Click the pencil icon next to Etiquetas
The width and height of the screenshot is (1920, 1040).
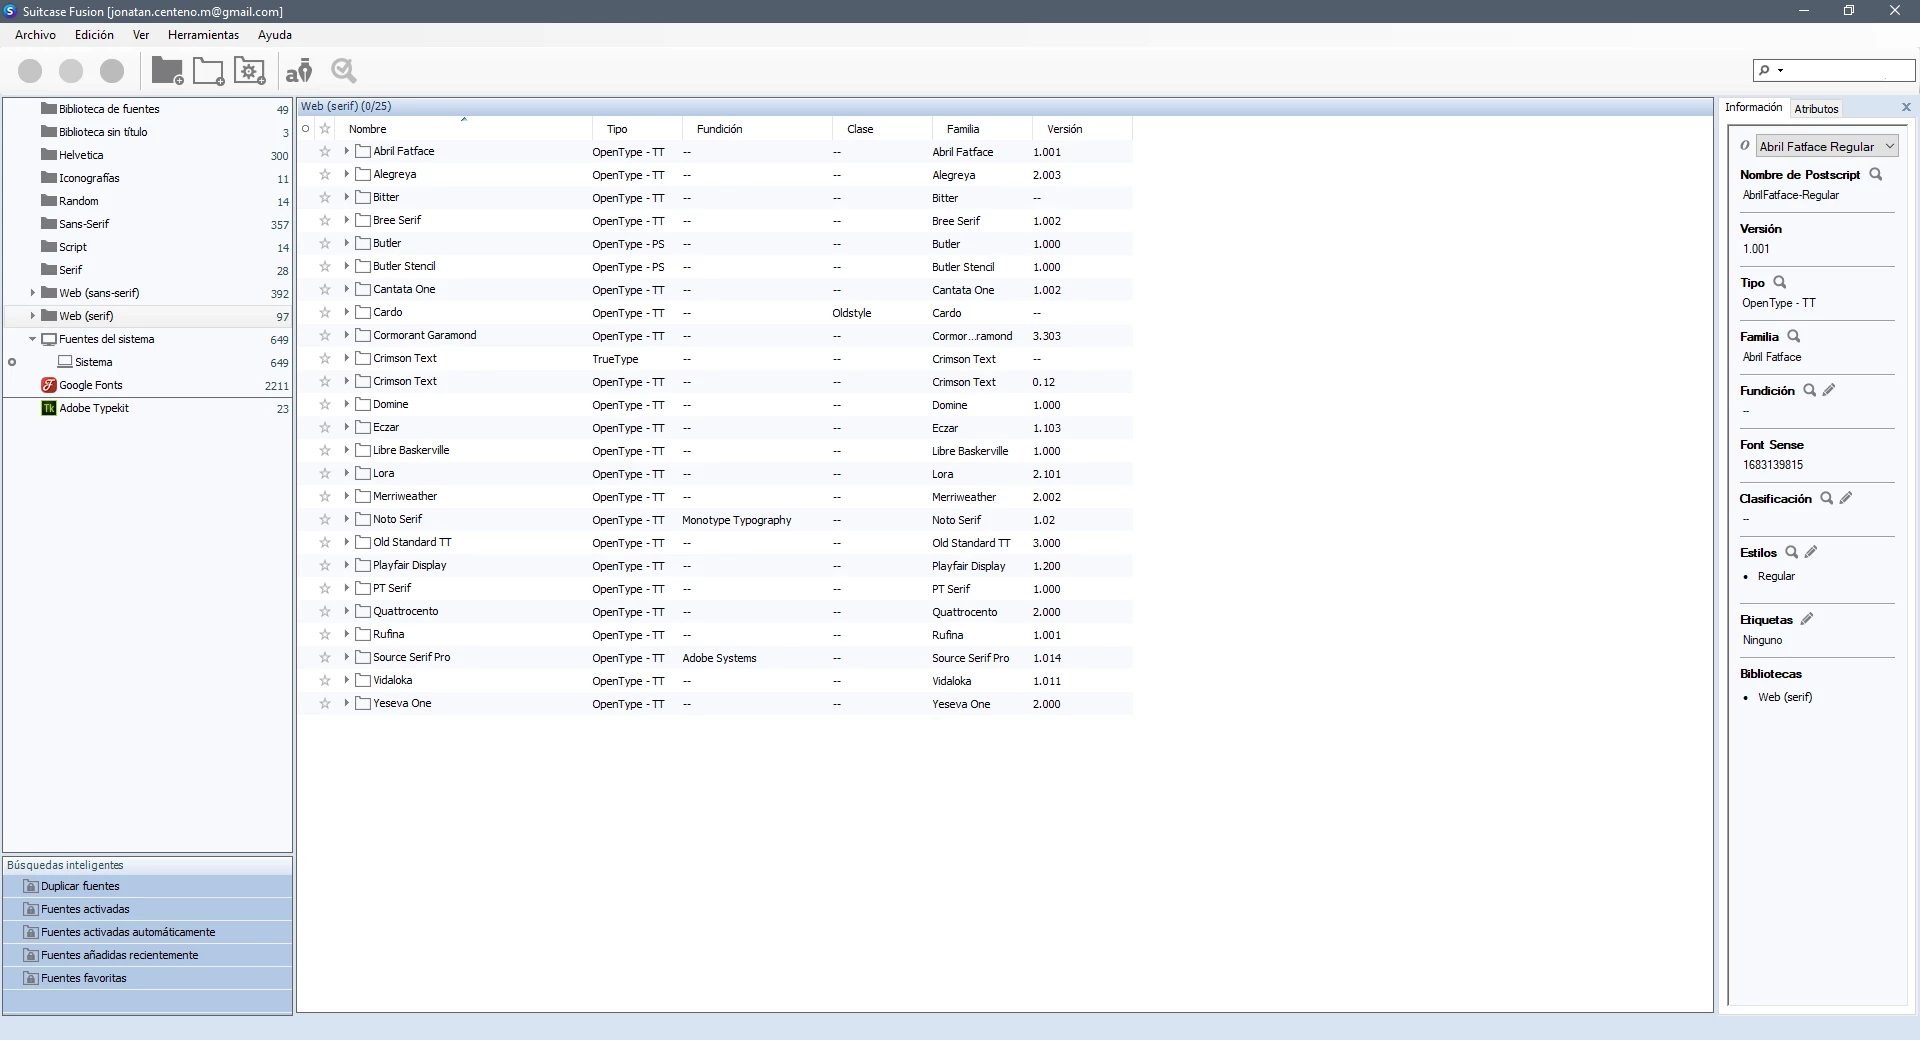point(1807,619)
